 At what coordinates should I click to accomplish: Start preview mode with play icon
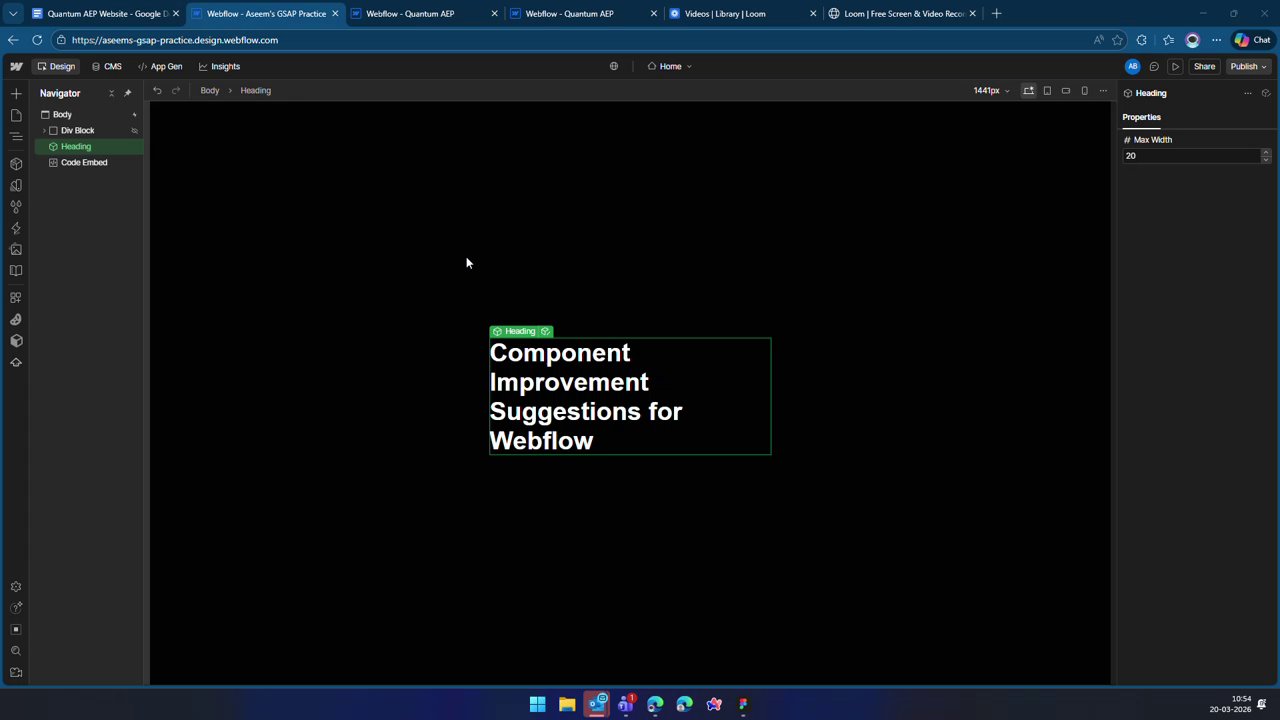tap(1176, 66)
